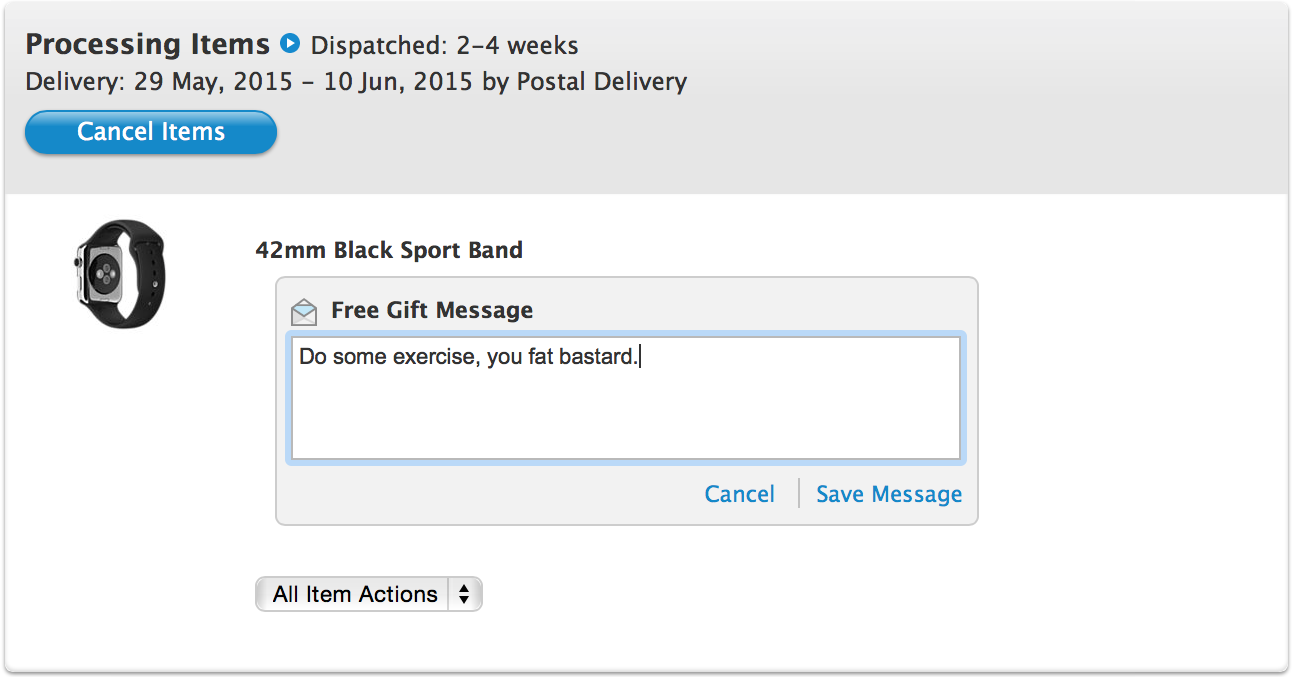Open the Apple Watch product thumbnail

tap(119, 272)
